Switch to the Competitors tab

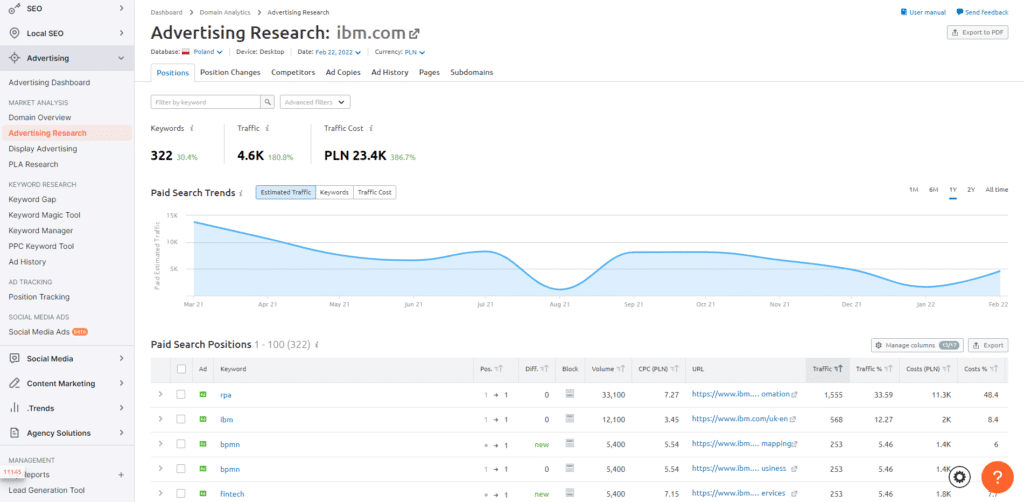point(293,72)
